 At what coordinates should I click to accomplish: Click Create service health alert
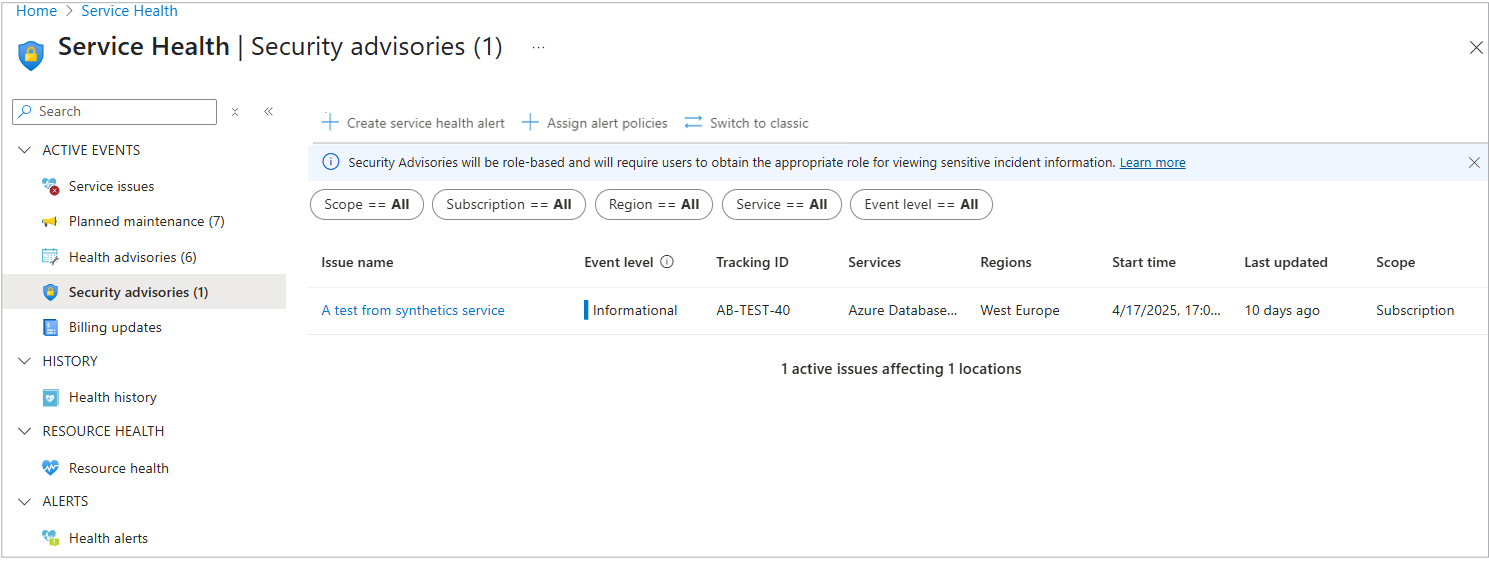[413, 123]
